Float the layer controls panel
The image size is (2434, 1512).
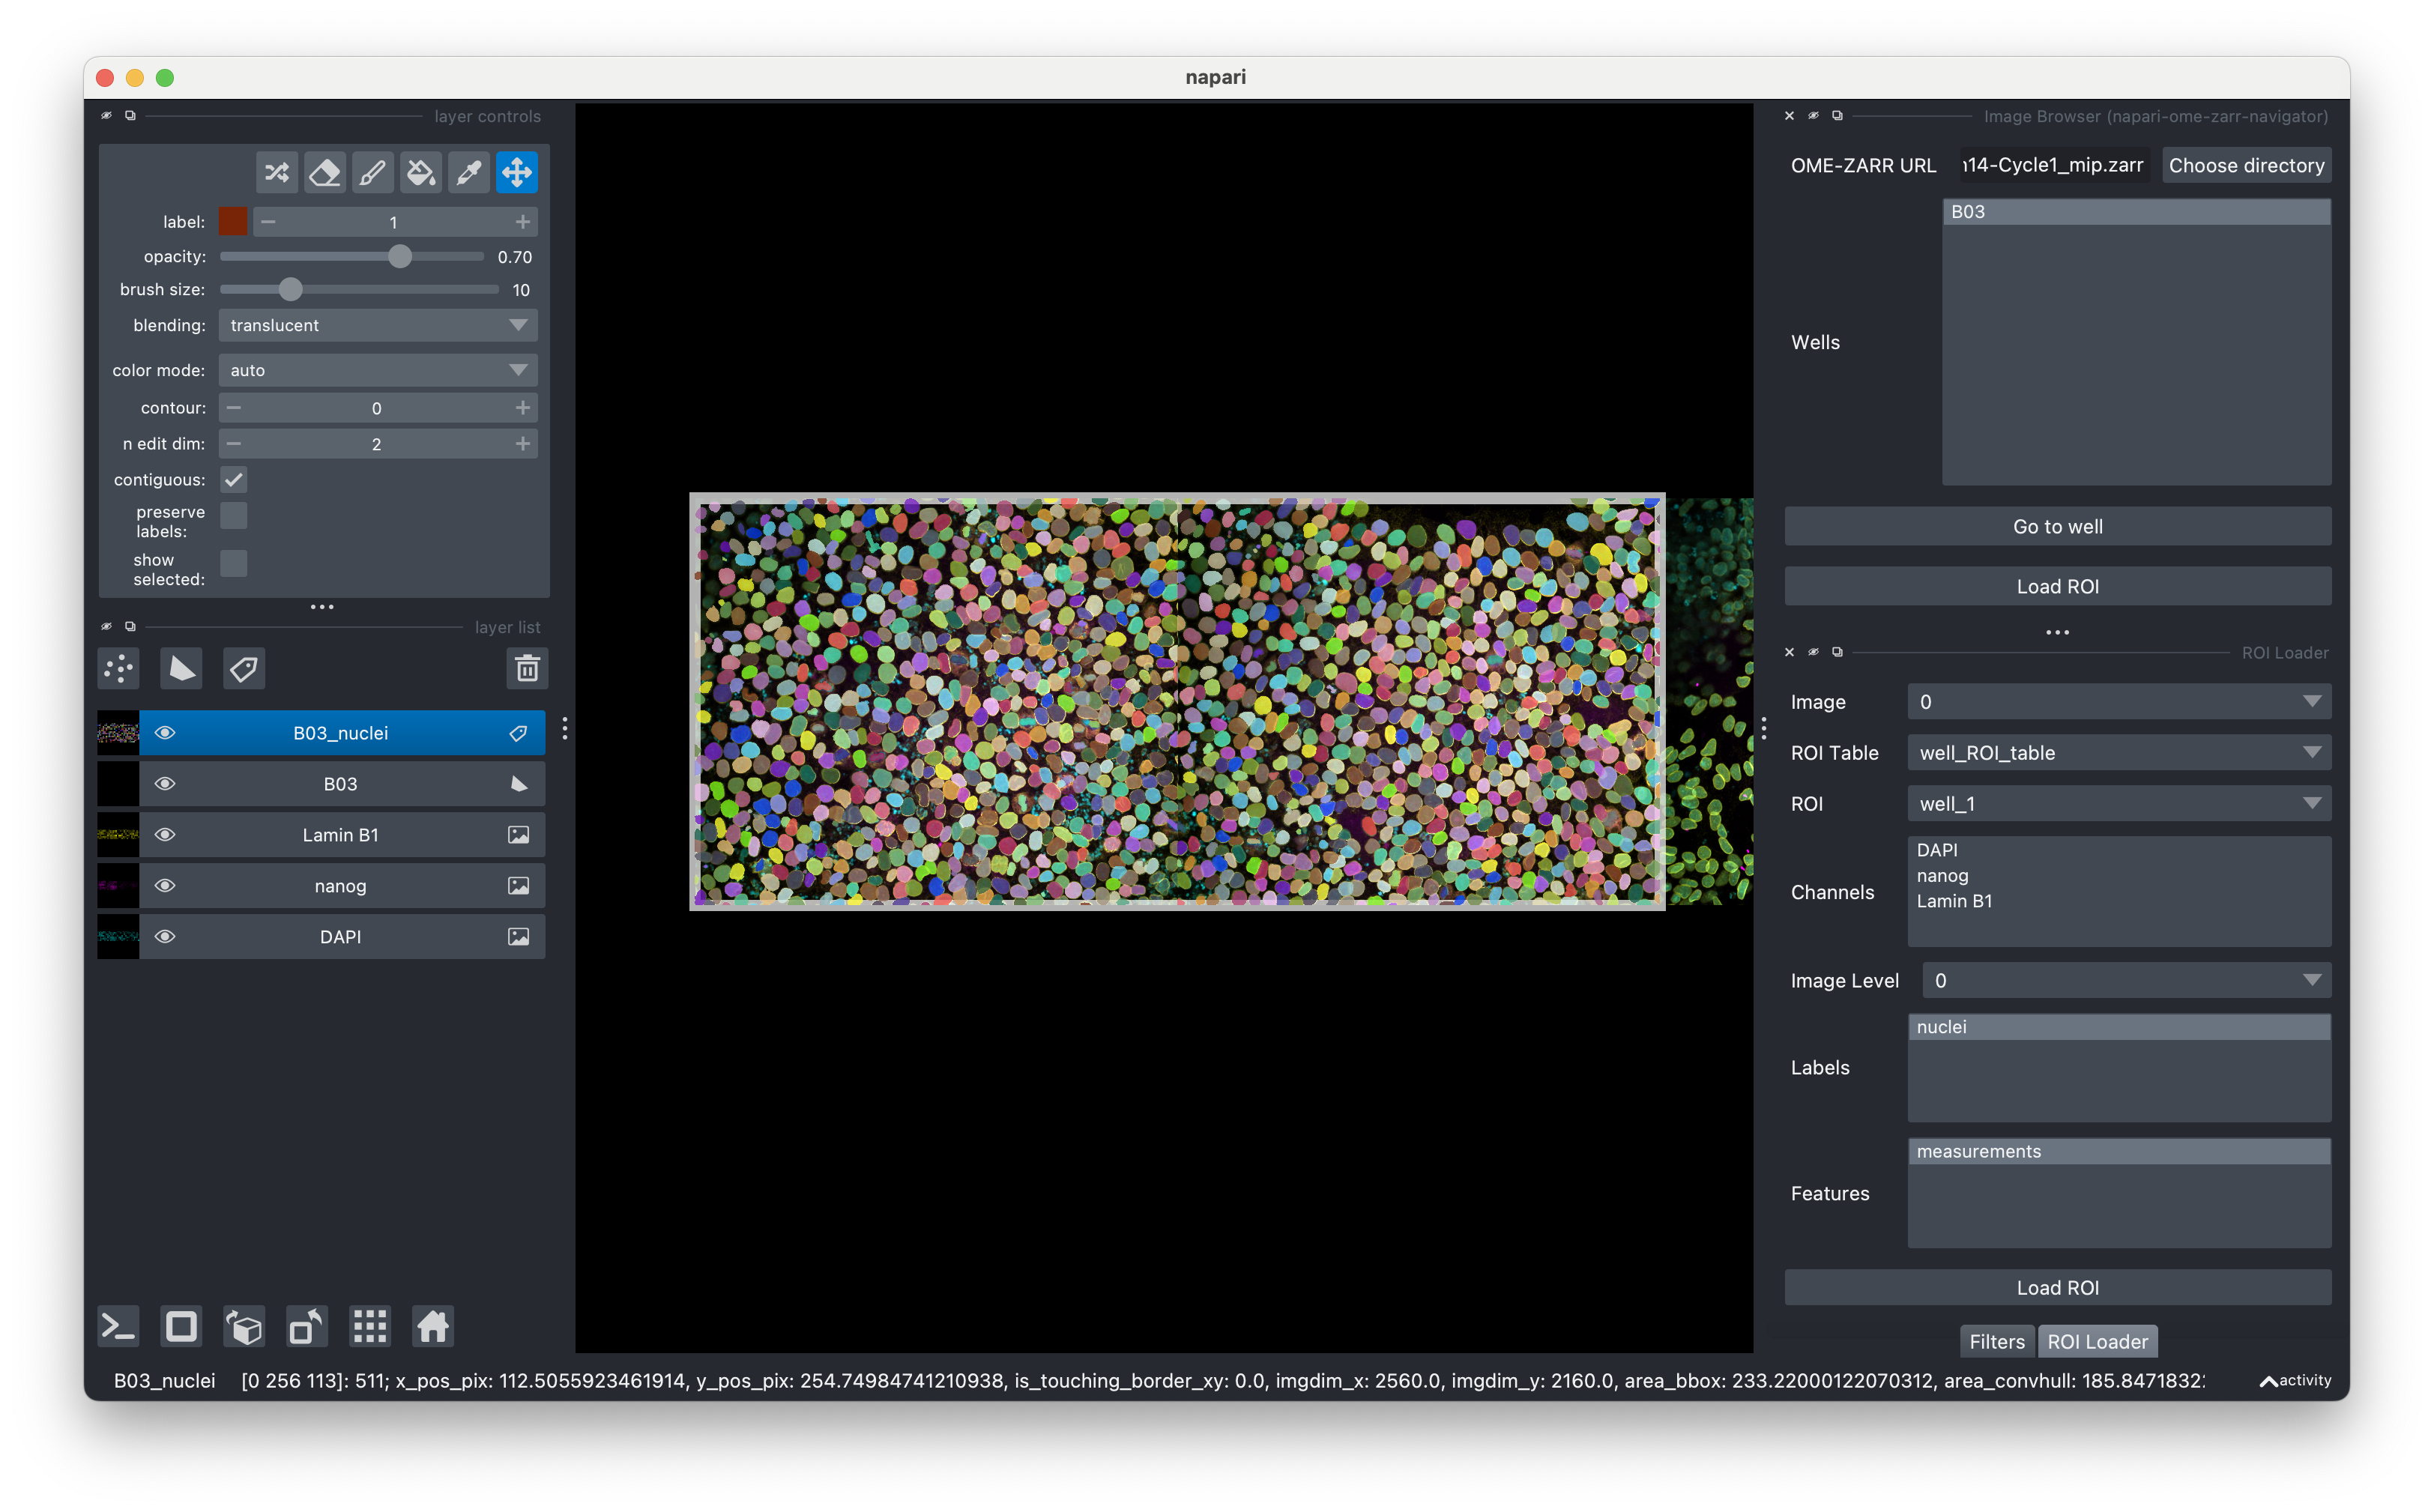[x=130, y=116]
